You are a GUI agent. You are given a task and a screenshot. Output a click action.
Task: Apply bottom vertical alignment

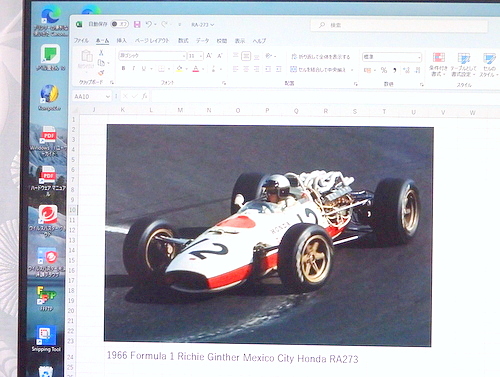pyautogui.click(x=257, y=56)
